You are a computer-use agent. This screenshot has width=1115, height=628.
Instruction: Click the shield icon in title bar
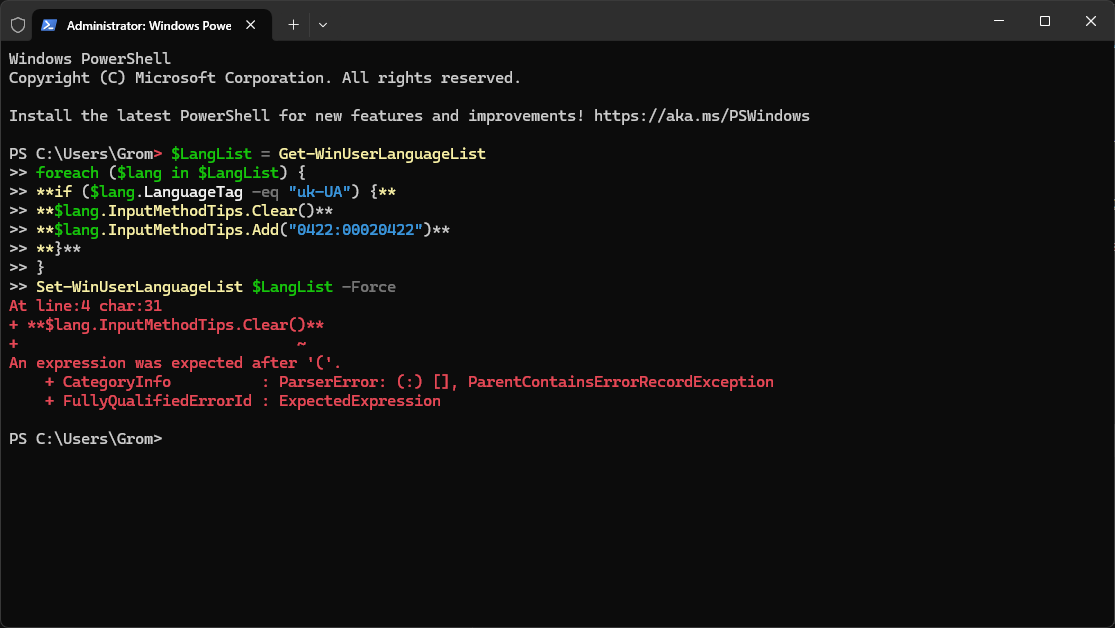pyautogui.click(x=18, y=25)
